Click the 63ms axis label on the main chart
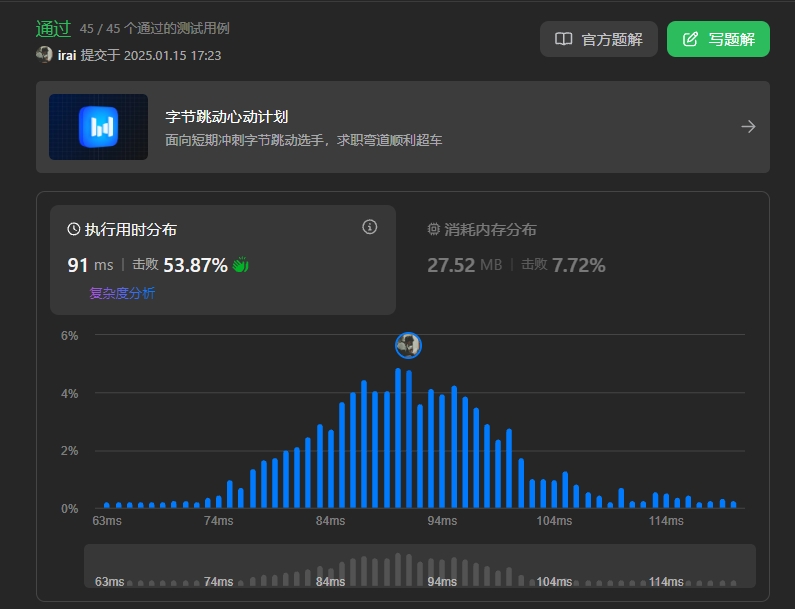 (x=107, y=521)
